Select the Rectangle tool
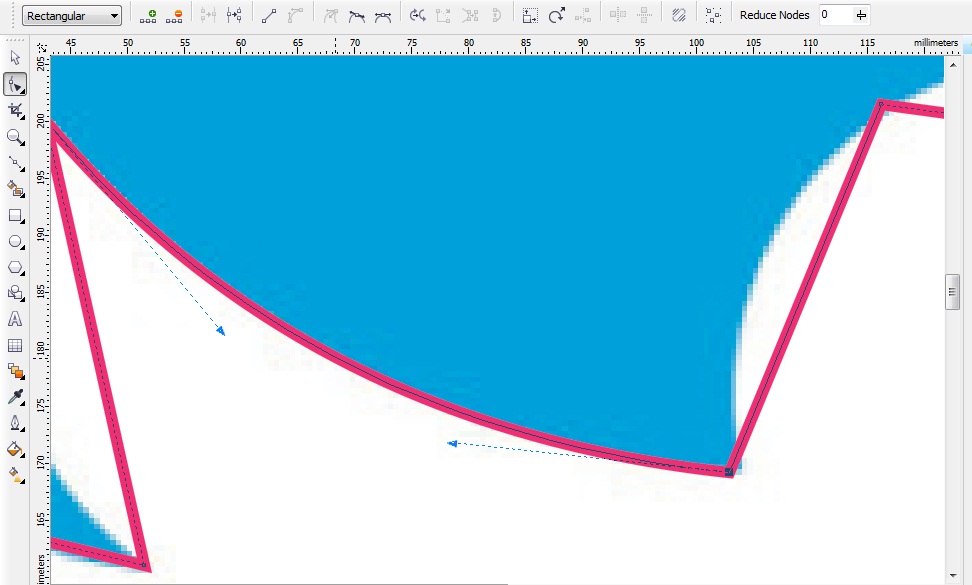Image resolution: width=972 pixels, height=585 pixels. click(x=14, y=216)
